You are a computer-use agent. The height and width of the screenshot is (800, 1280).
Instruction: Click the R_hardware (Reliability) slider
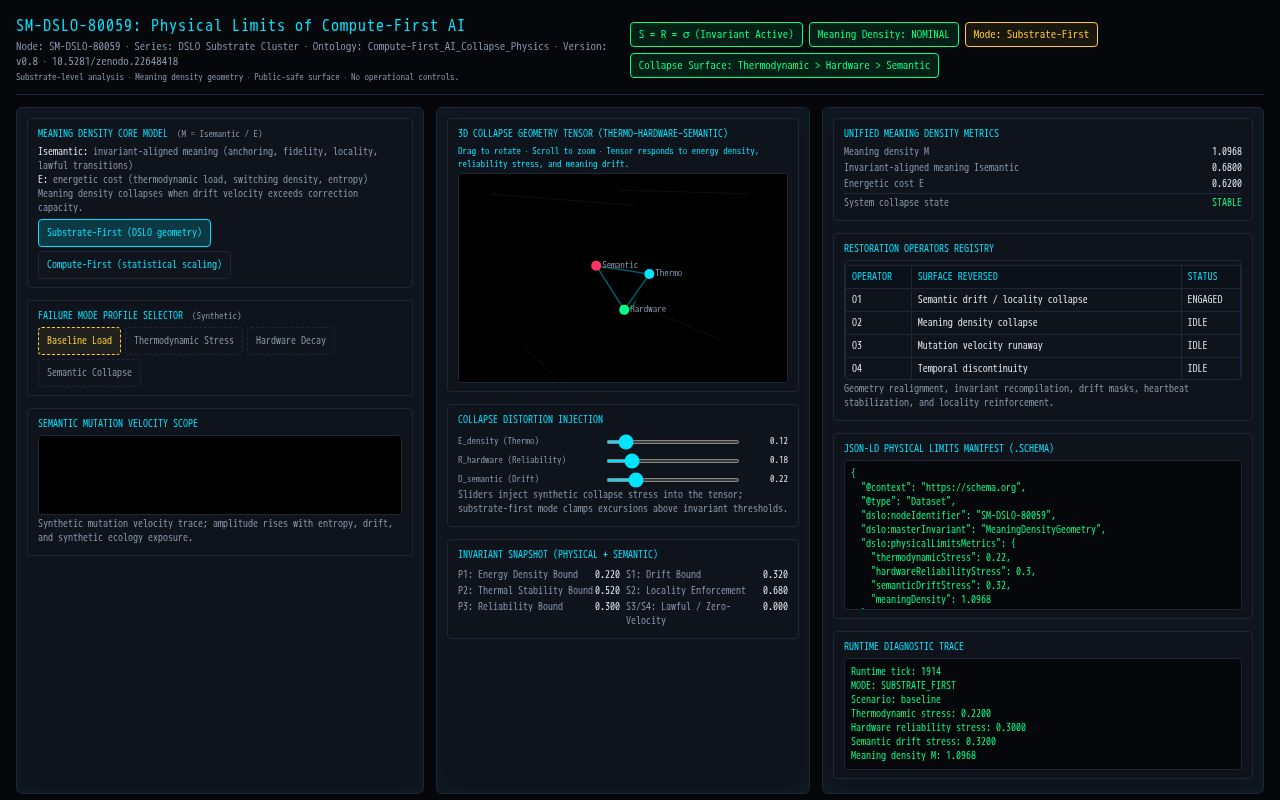point(673,460)
